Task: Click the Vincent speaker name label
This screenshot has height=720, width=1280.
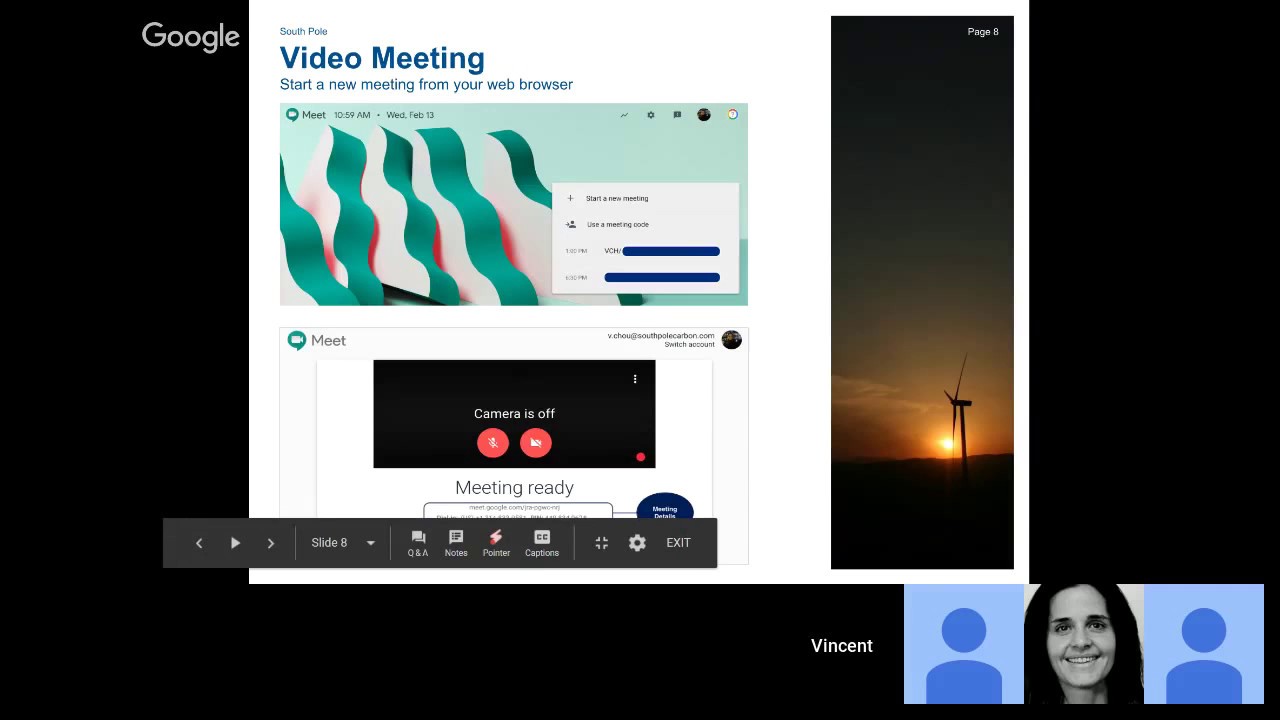Action: click(x=842, y=646)
